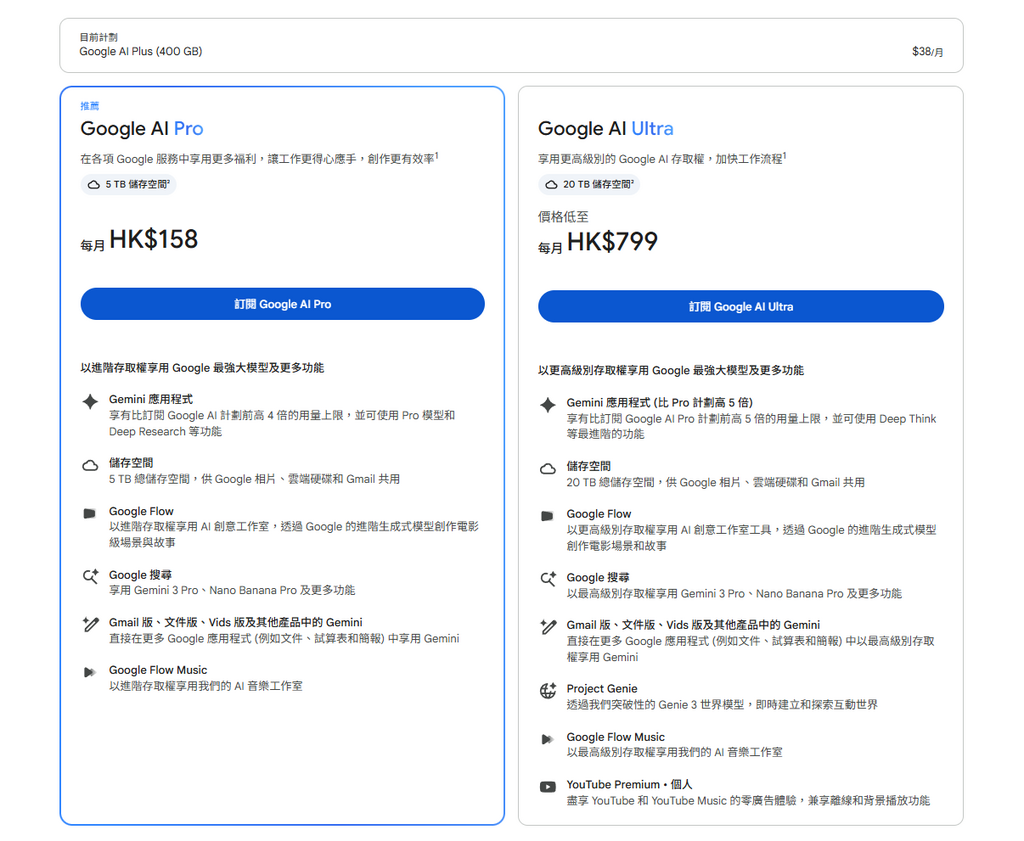Click the Project Genie globe icon
Screen dimensions: 1024x841
pyautogui.click(x=548, y=690)
